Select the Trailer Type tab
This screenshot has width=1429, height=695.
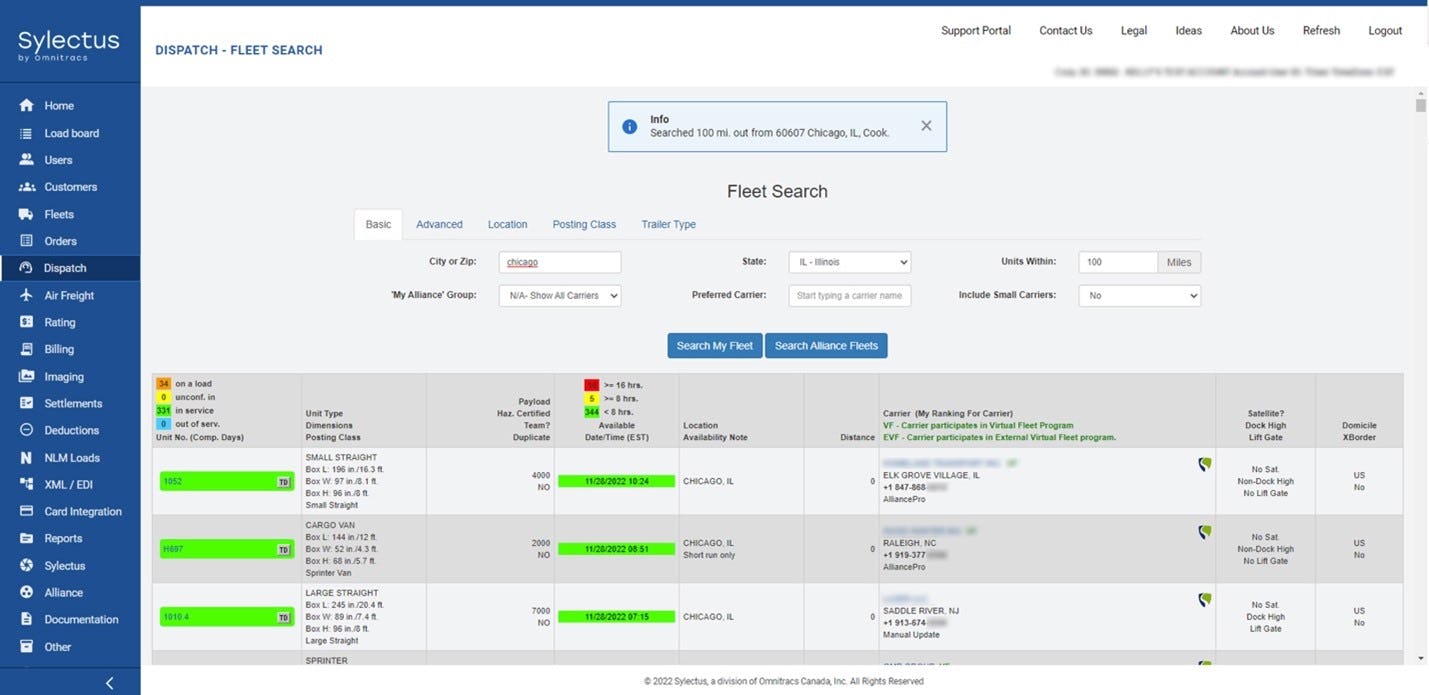click(x=668, y=224)
